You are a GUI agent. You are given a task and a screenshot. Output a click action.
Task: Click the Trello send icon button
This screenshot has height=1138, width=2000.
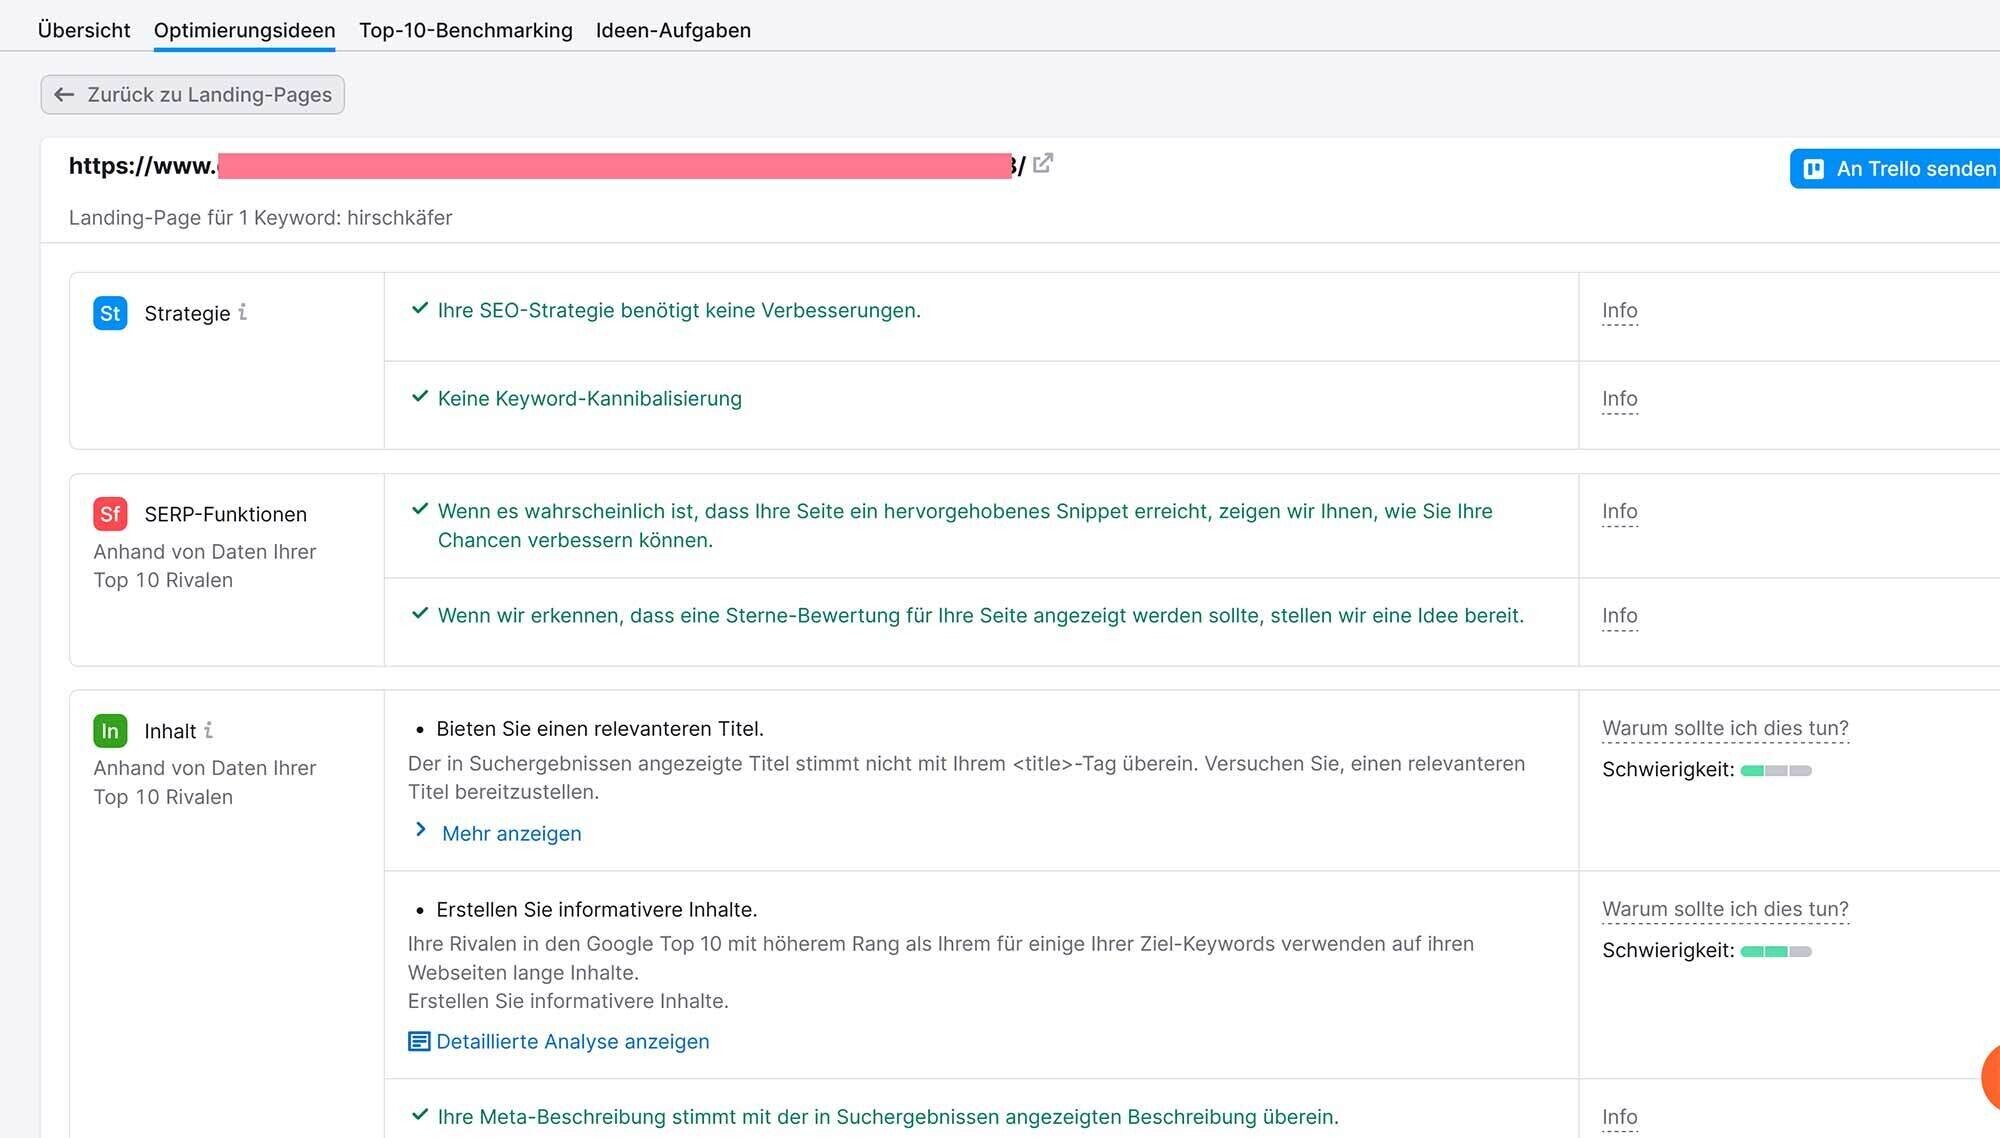1815,169
